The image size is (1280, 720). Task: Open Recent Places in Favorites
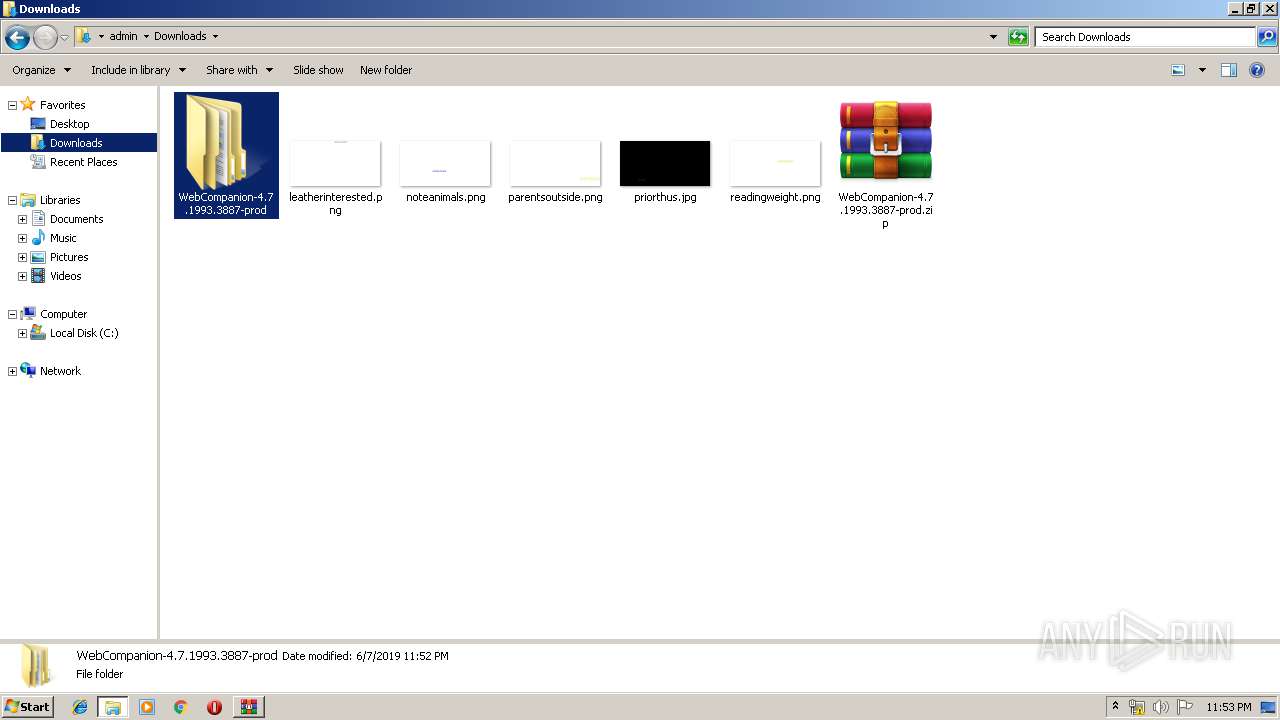tap(84, 162)
